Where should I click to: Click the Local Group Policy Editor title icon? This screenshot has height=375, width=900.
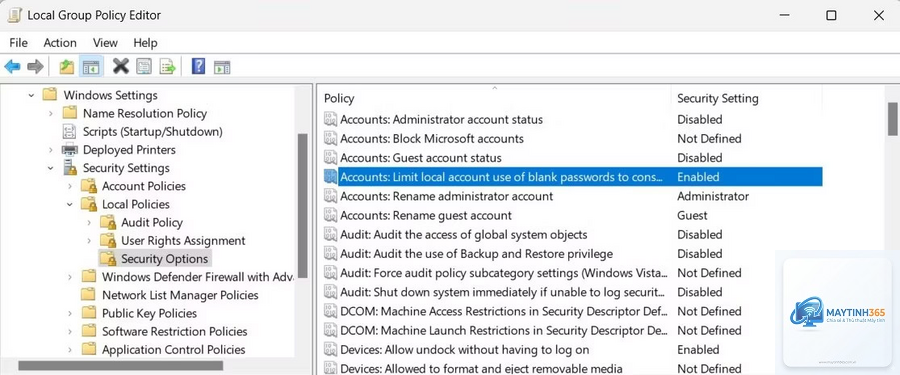(x=14, y=16)
